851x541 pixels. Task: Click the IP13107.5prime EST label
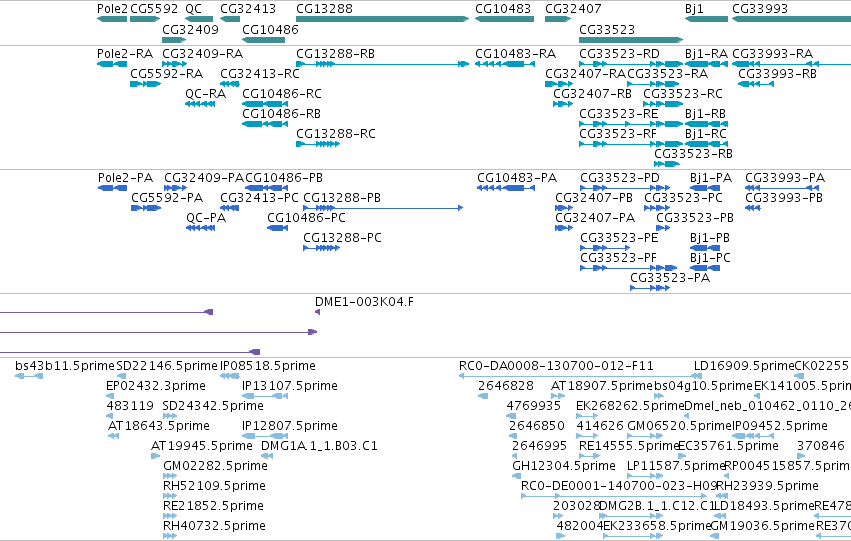(x=290, y=386)
